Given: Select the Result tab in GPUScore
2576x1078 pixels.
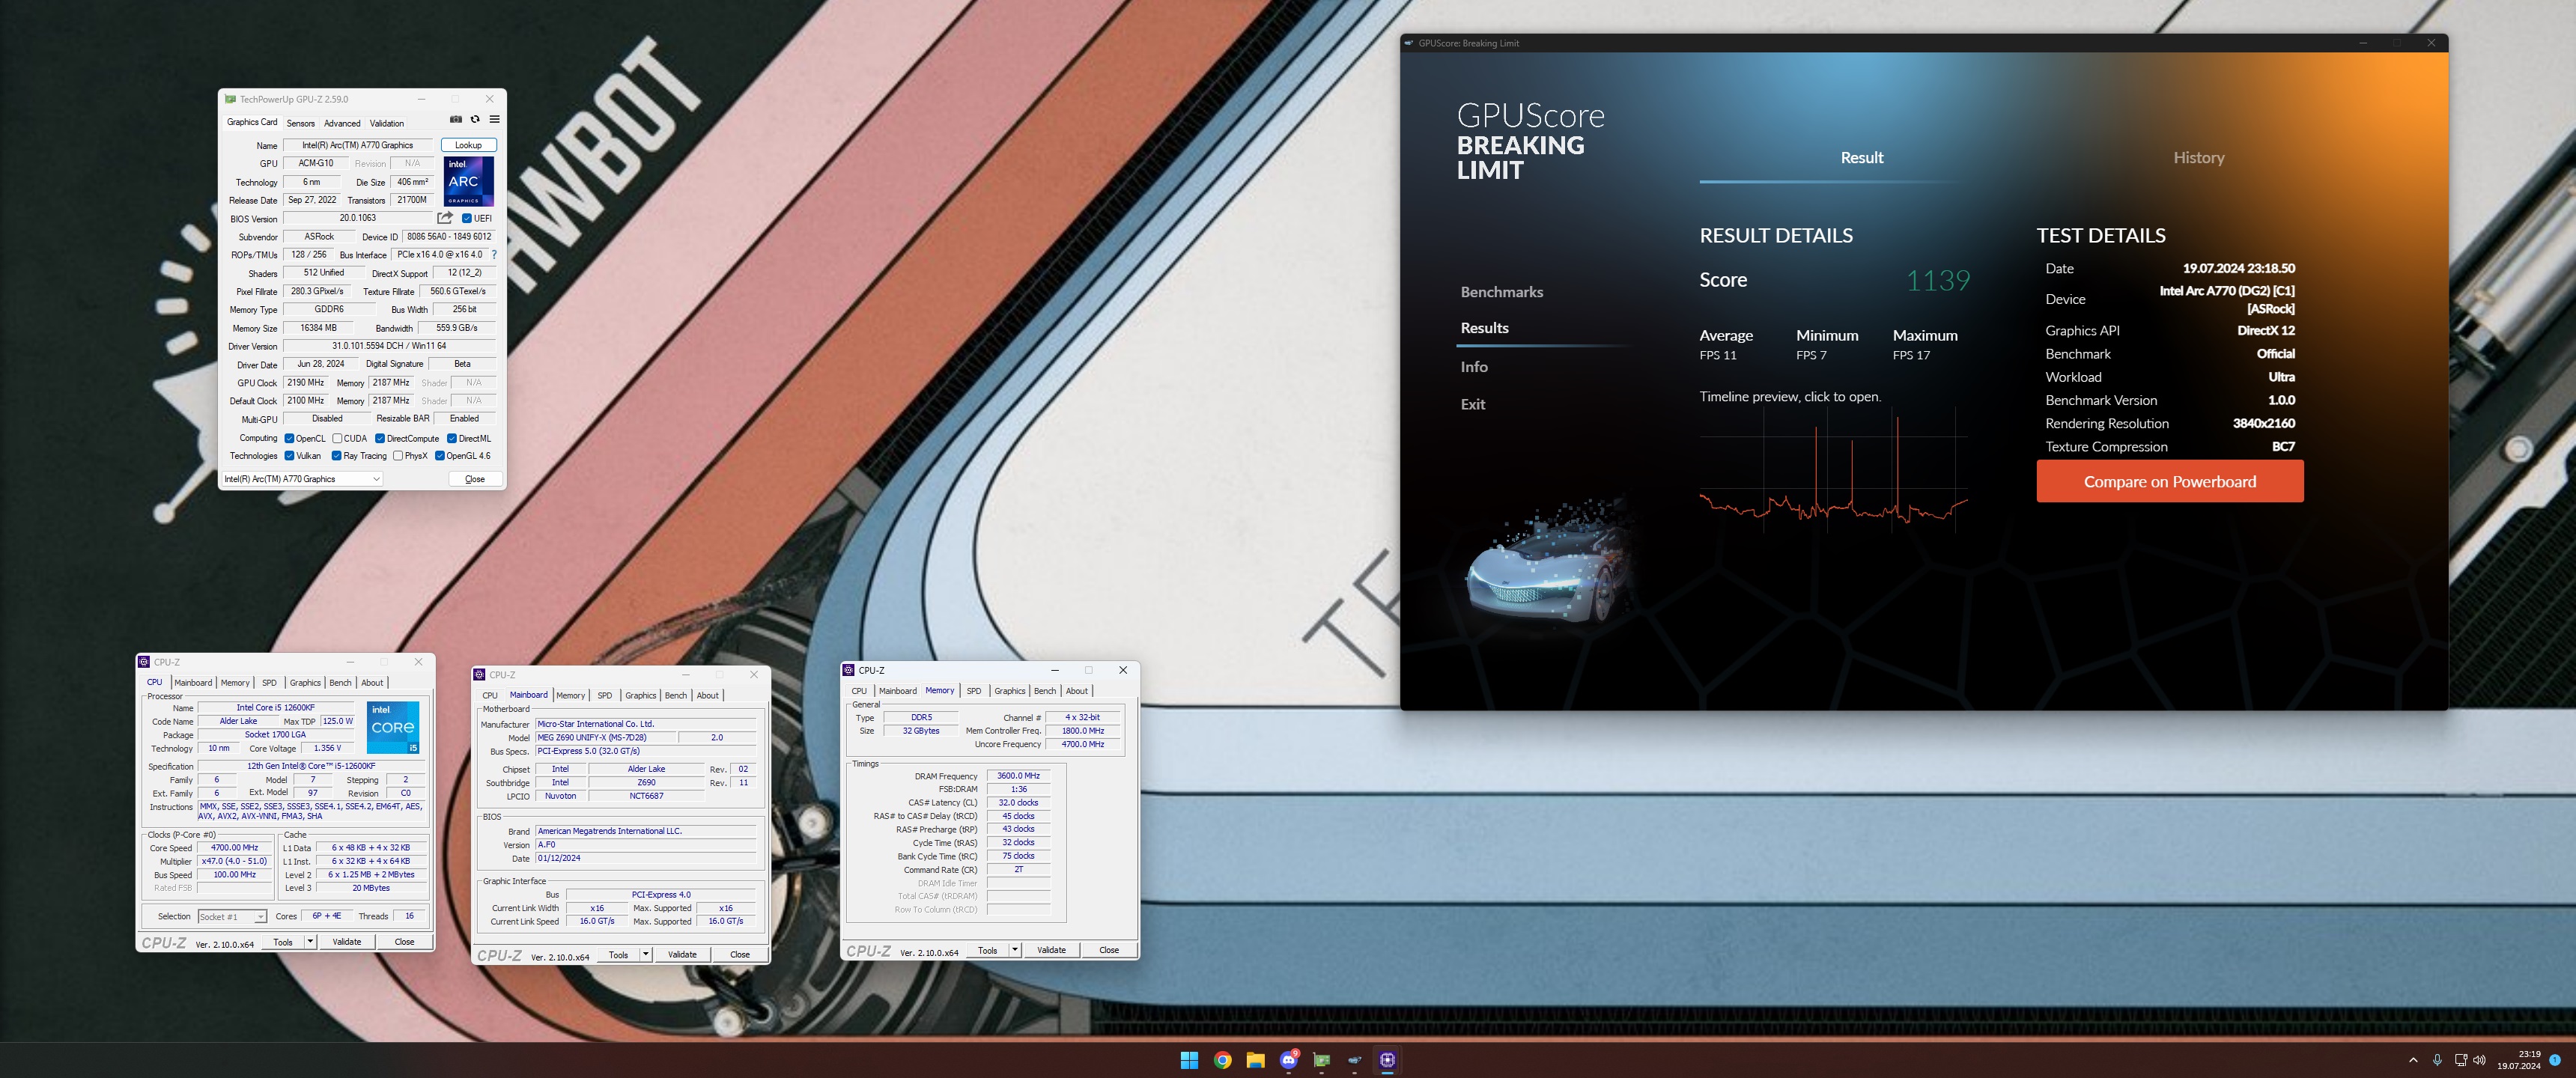Looking at the screenshot, I should pyautogui.click(x=1861, y=158).
